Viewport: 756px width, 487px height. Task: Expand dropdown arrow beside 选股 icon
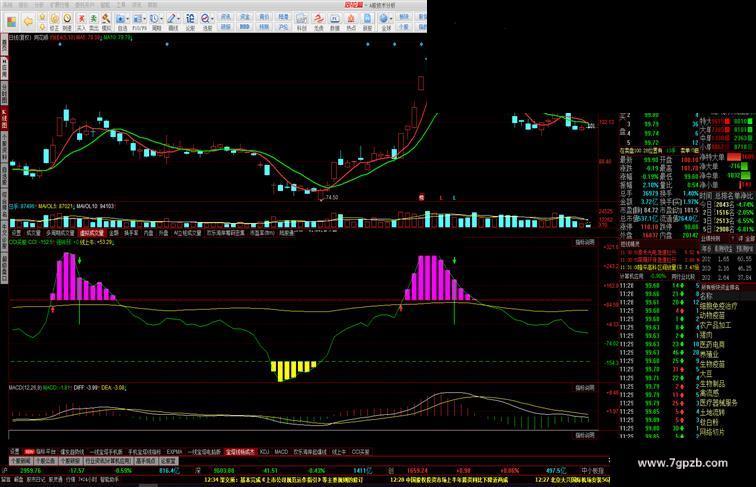tap(213, 19)
